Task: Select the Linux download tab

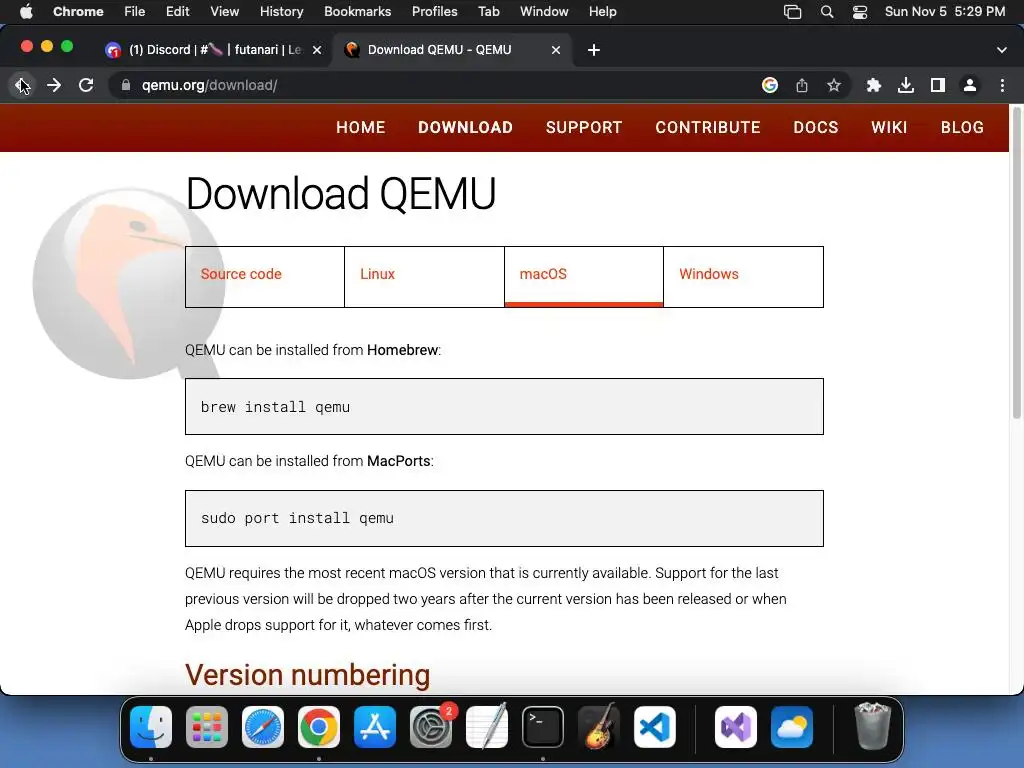Action: pos(424,277)
